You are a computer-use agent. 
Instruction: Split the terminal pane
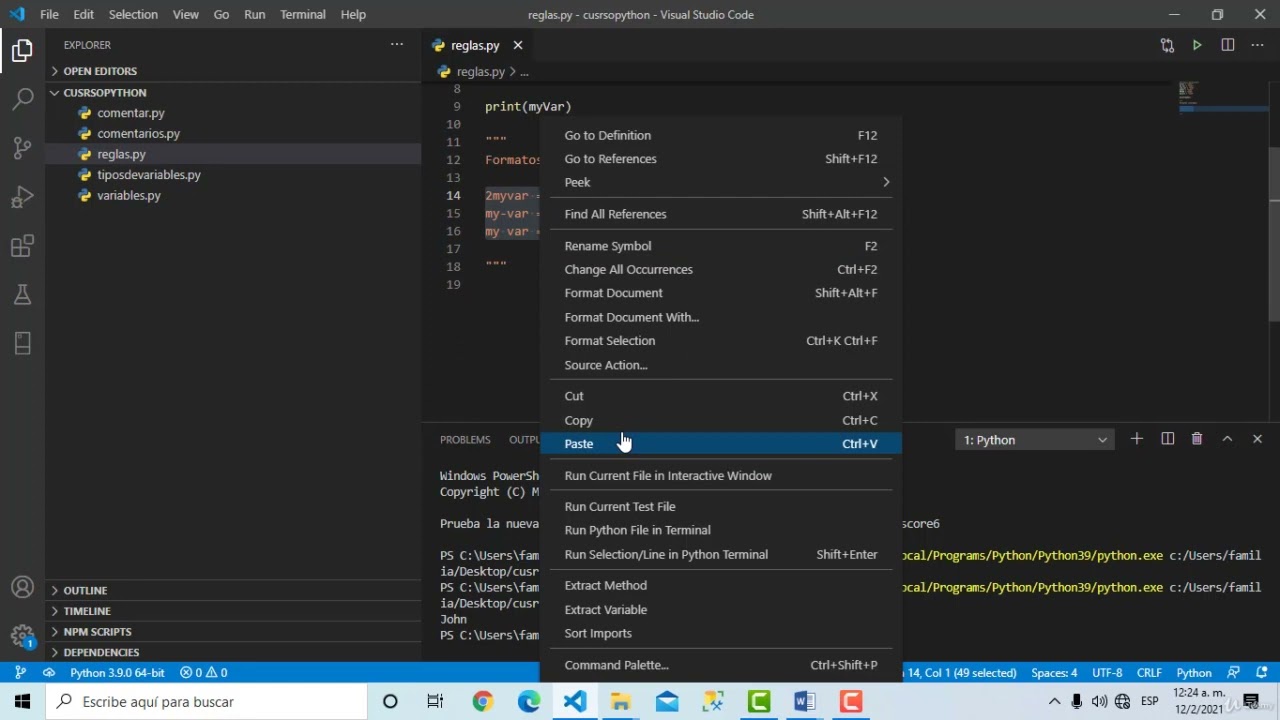(1167, 439)
